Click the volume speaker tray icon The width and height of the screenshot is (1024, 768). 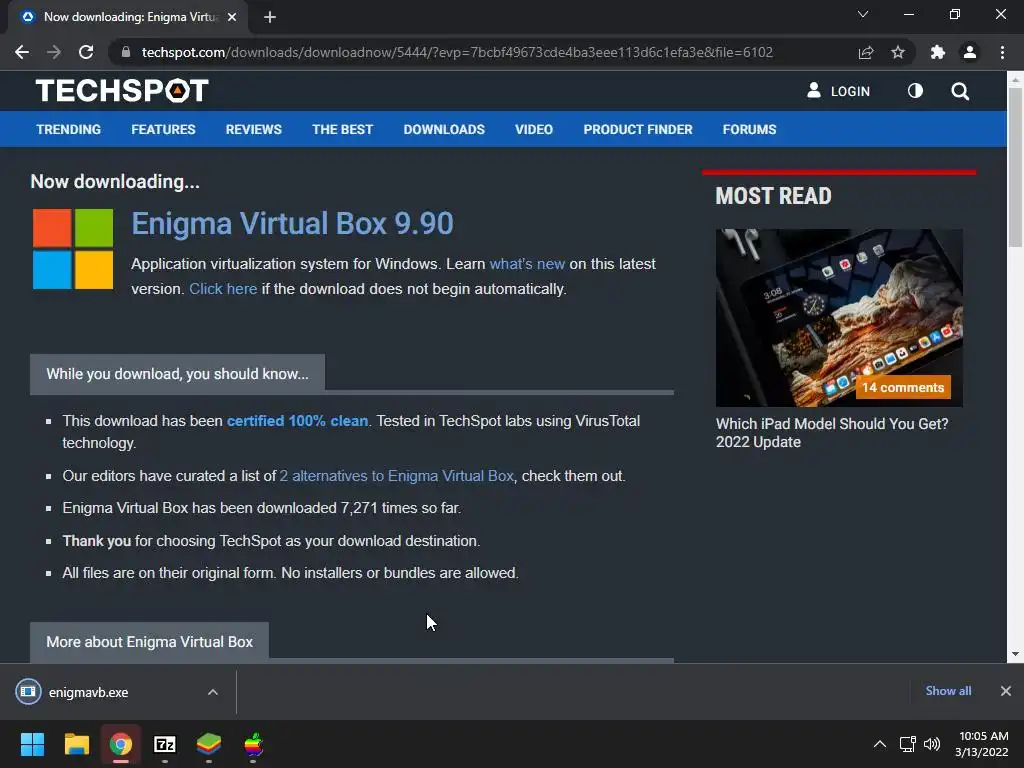[x=932, y=744]
